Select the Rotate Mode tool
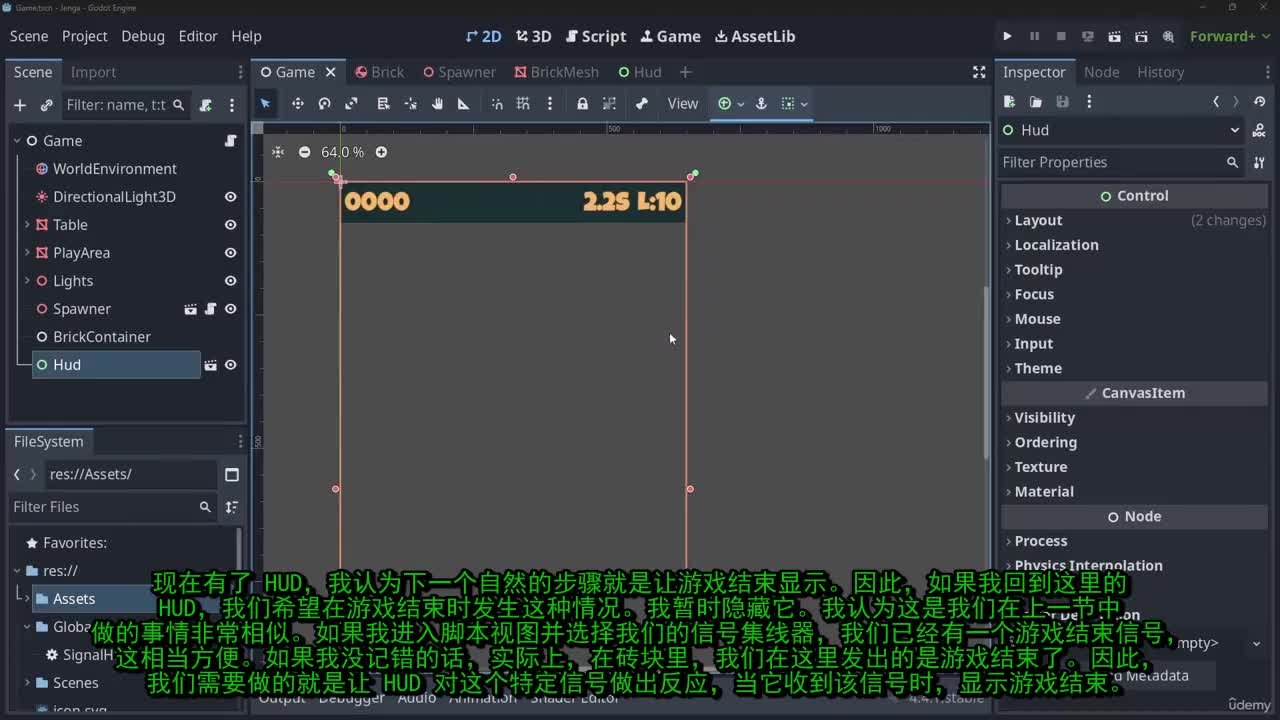The width and height of the screenshot is (1280, 720). pos(324,104)
